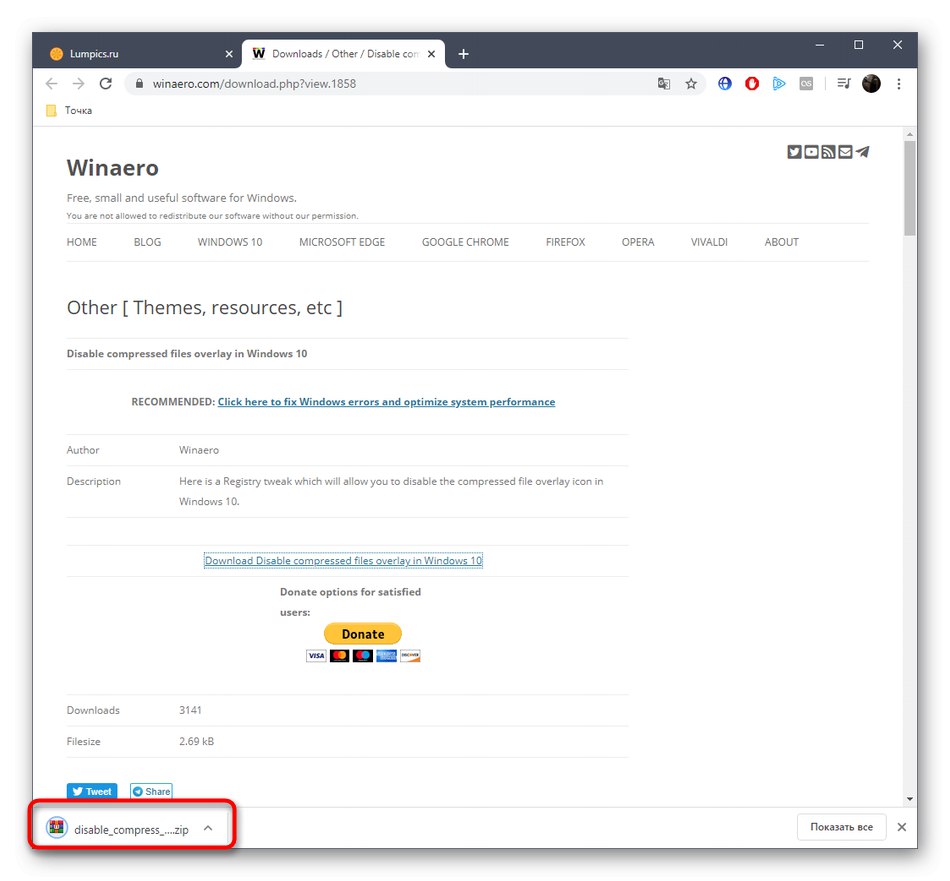The width and height of the screenshot is (950, 881).
Task: Click the blue globe extension icon
Action: (x=725, y=84)
